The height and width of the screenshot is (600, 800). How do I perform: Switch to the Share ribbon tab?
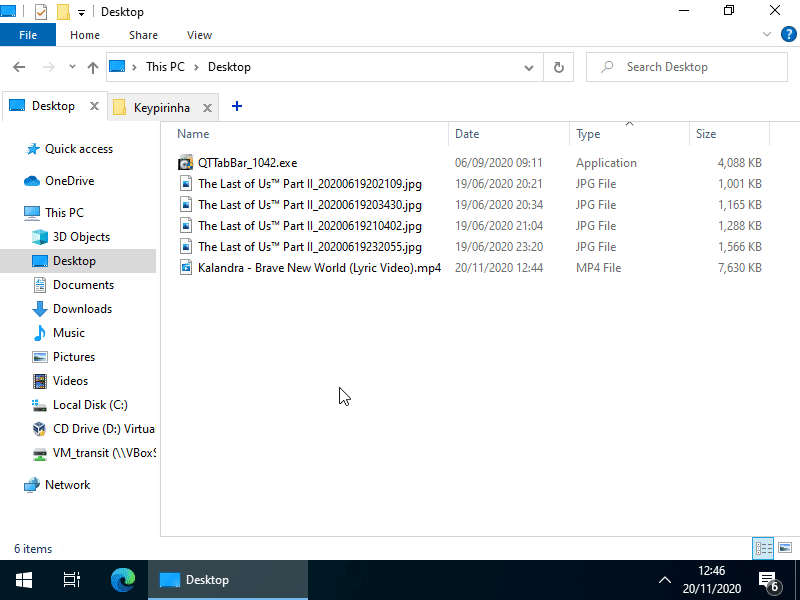143,35
